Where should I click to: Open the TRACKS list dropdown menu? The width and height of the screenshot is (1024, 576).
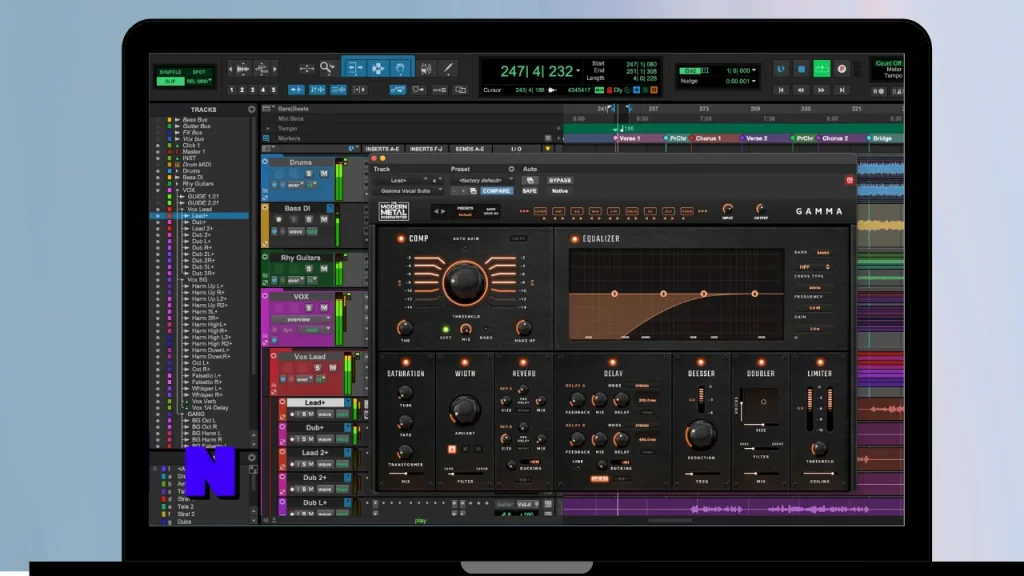tap(251, 110)
